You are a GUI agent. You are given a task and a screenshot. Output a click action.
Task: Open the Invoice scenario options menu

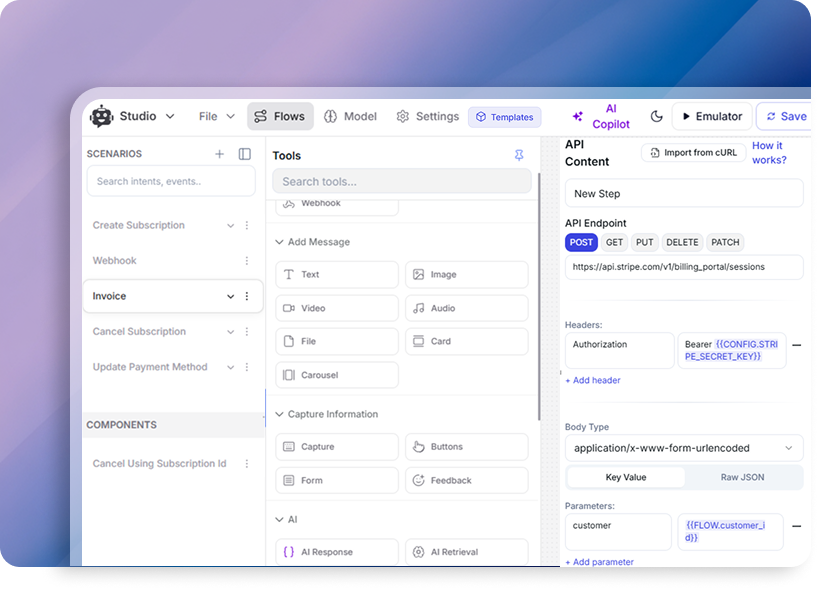point(247,296)
